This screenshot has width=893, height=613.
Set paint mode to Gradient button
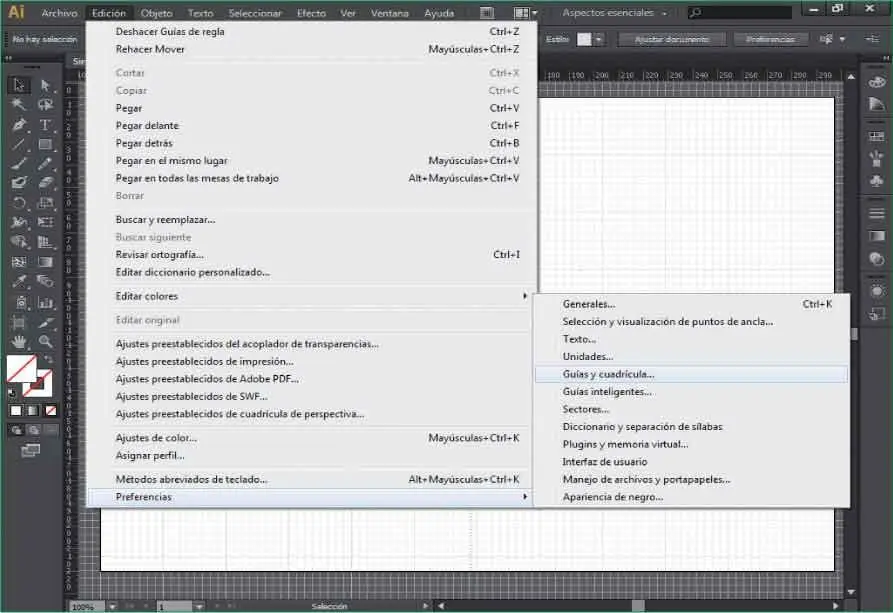34,410
